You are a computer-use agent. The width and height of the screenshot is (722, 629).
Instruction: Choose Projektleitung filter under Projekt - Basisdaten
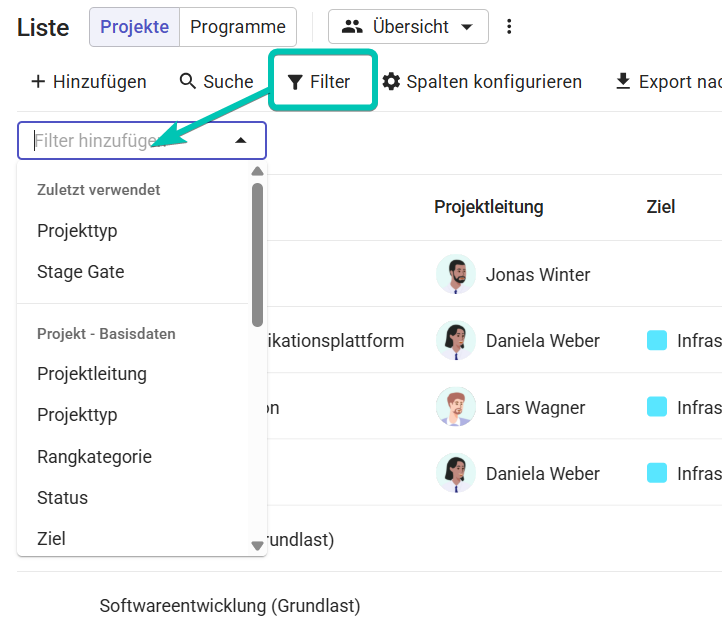click(92, 373)
